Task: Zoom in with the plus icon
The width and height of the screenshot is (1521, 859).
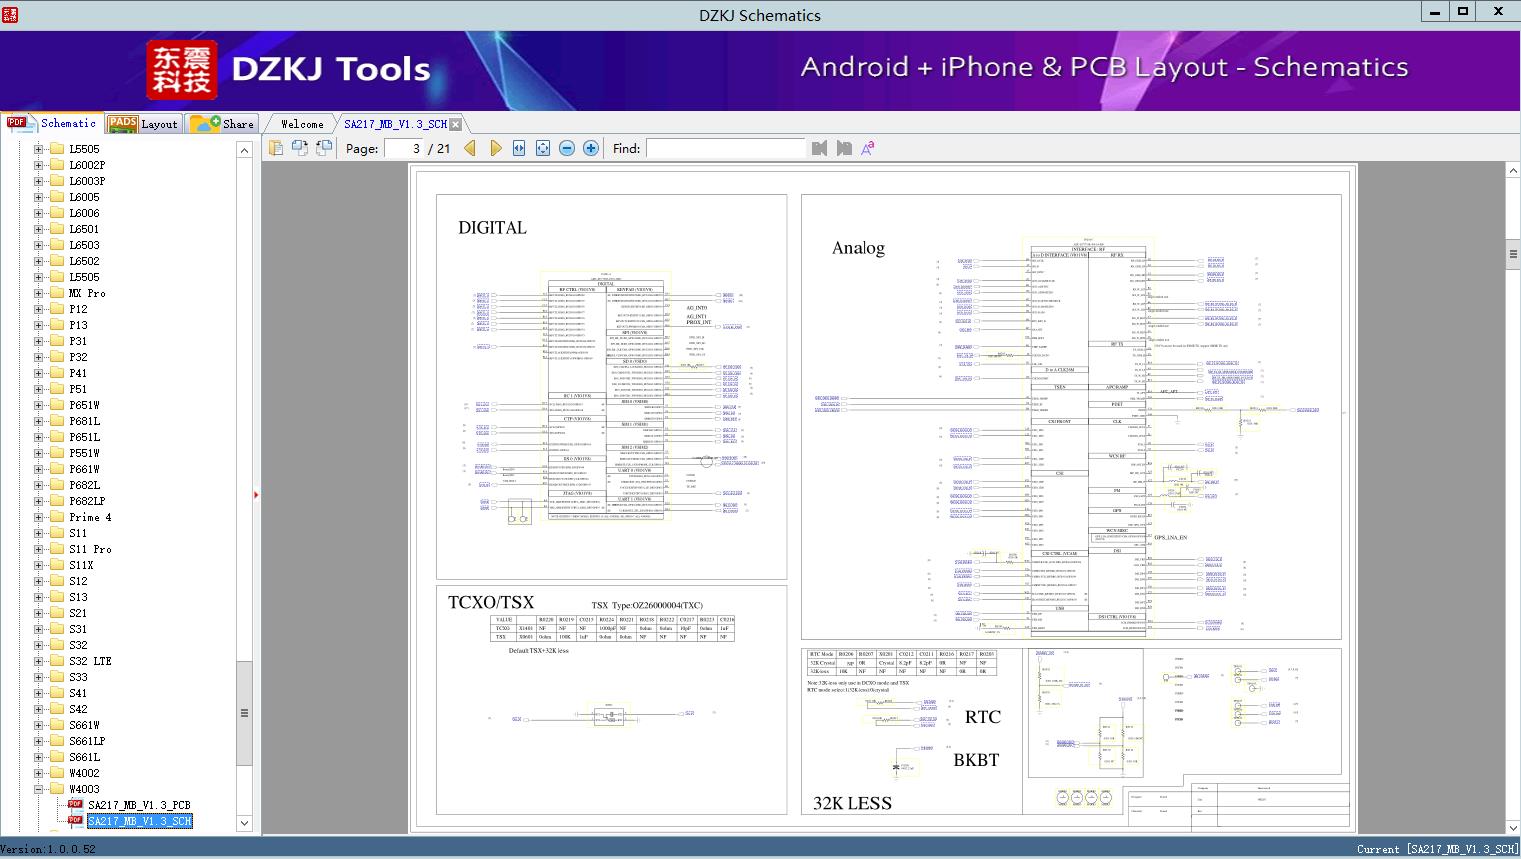Action: click(x=591, y=148)
